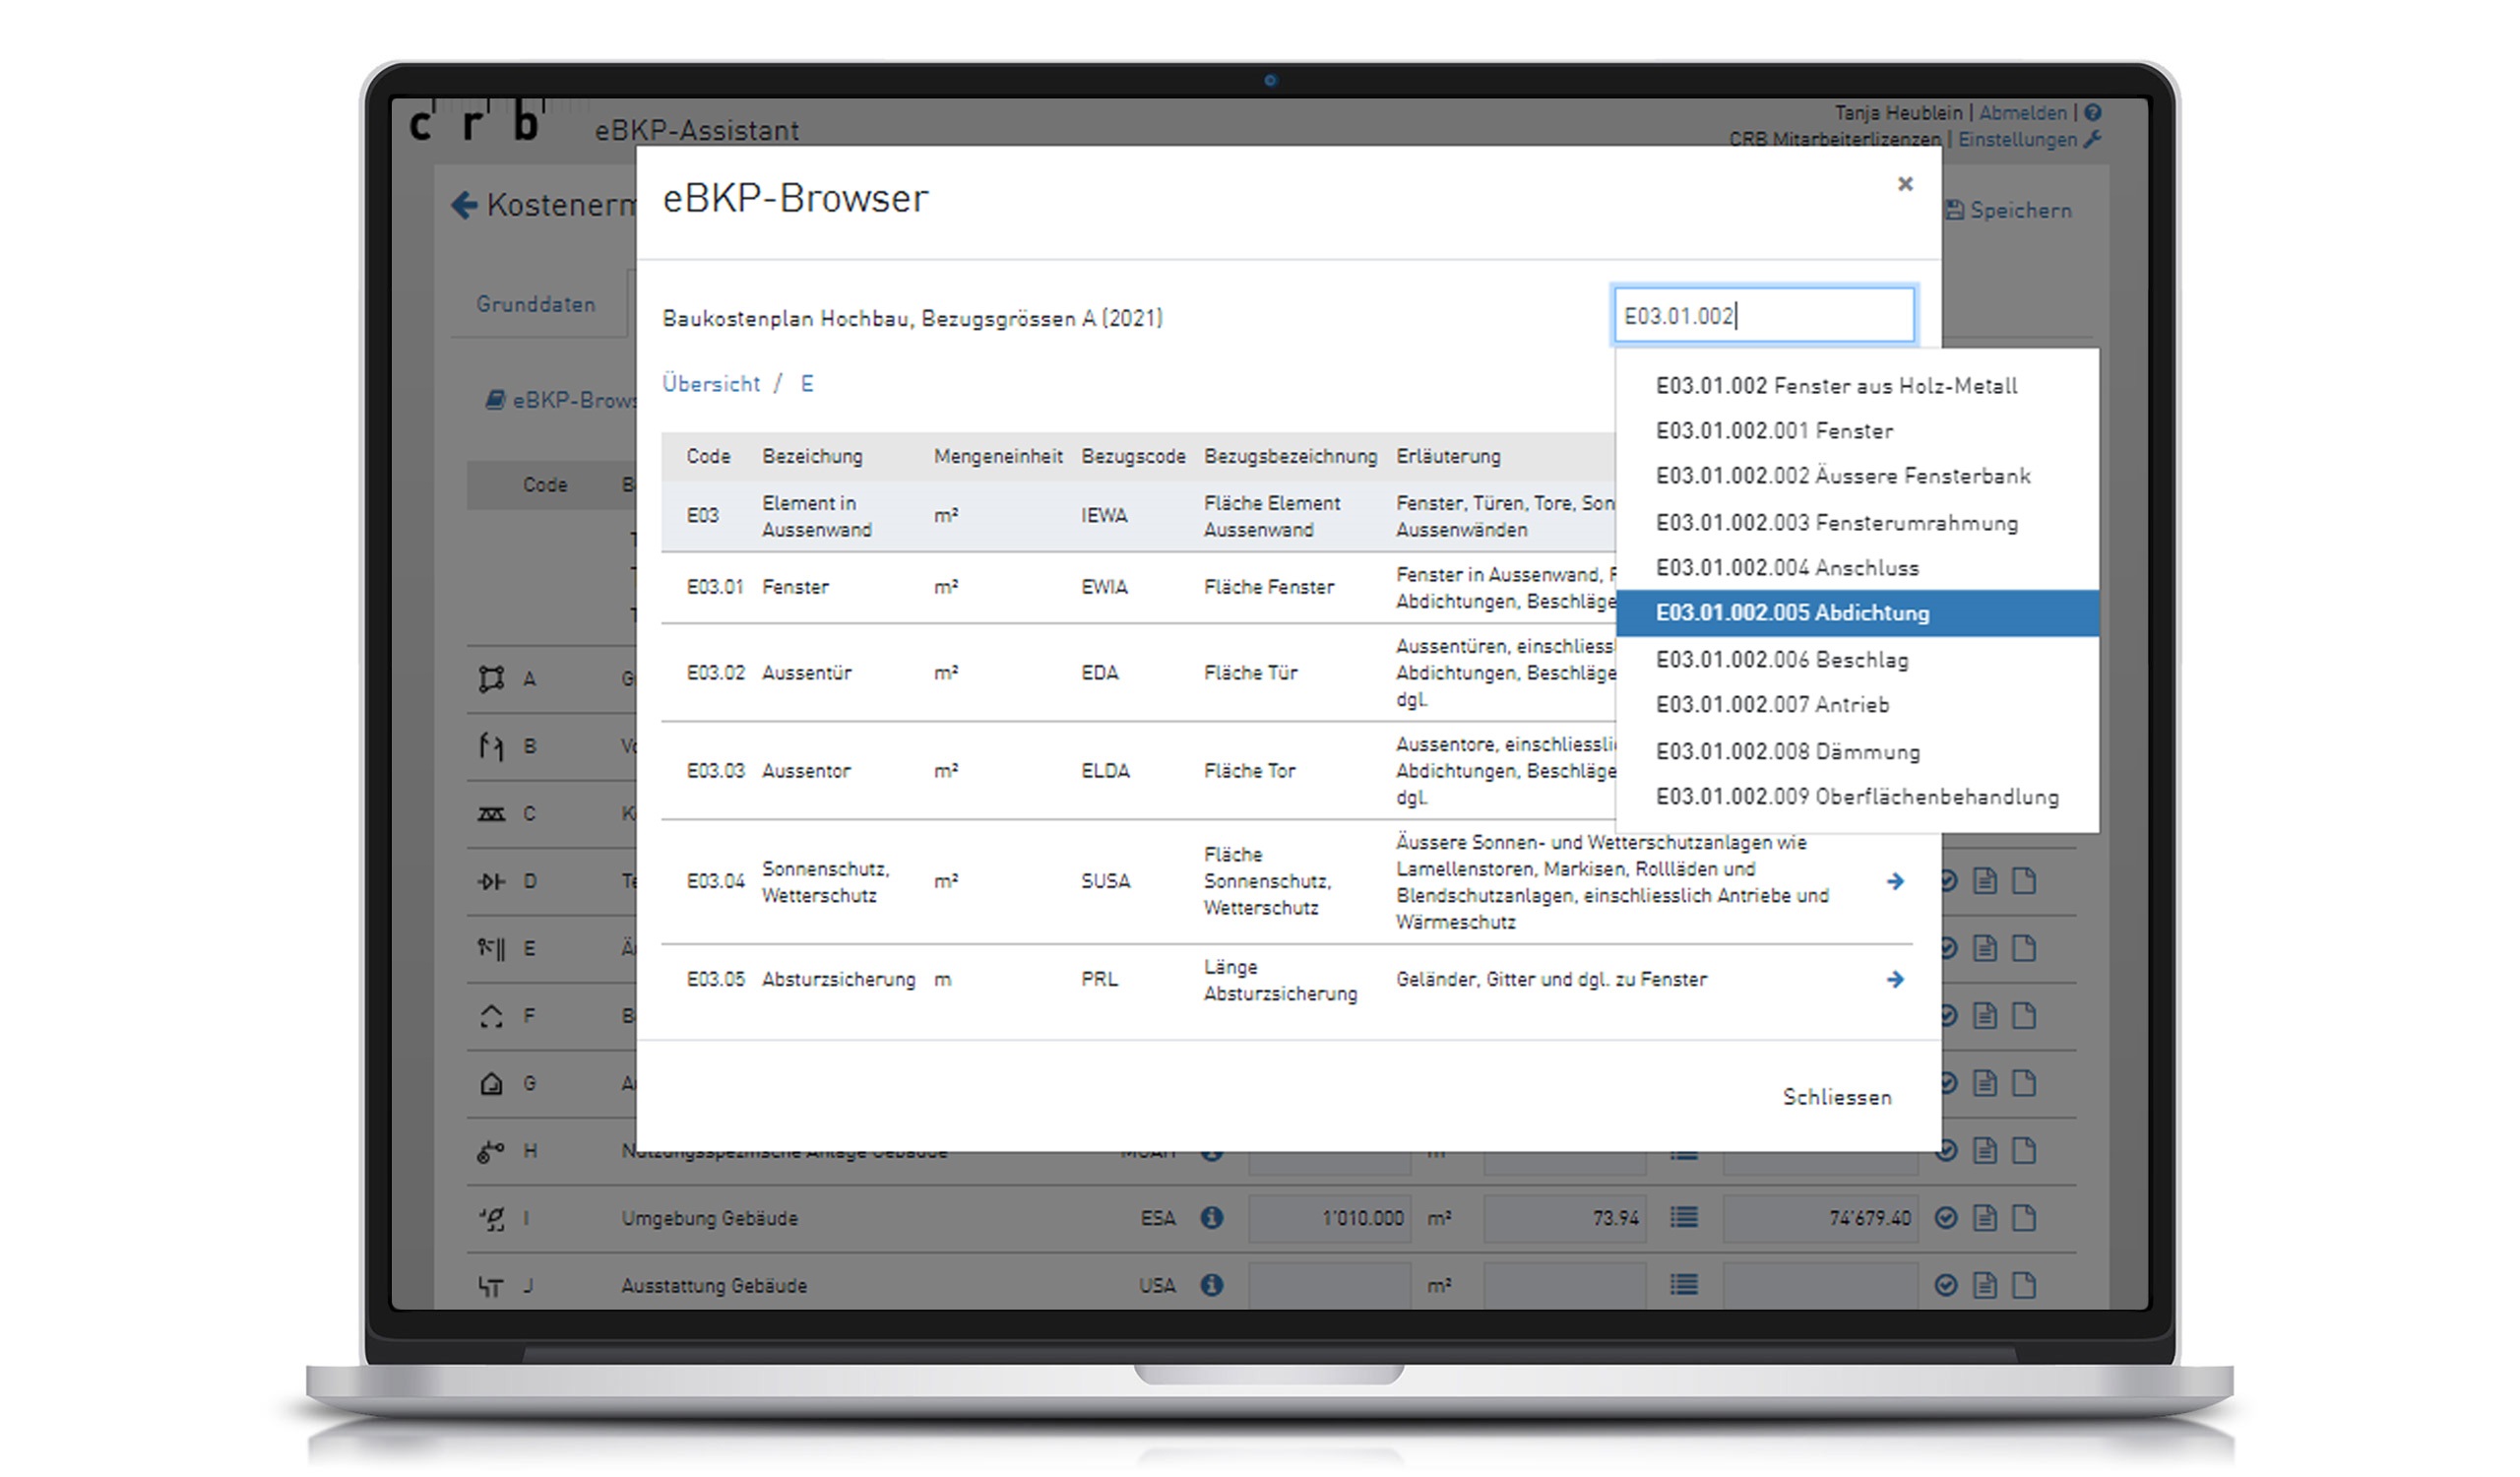
Task: Choose E03.01.002.003 Fensterumrahmung
Action: pos(1857,523)
